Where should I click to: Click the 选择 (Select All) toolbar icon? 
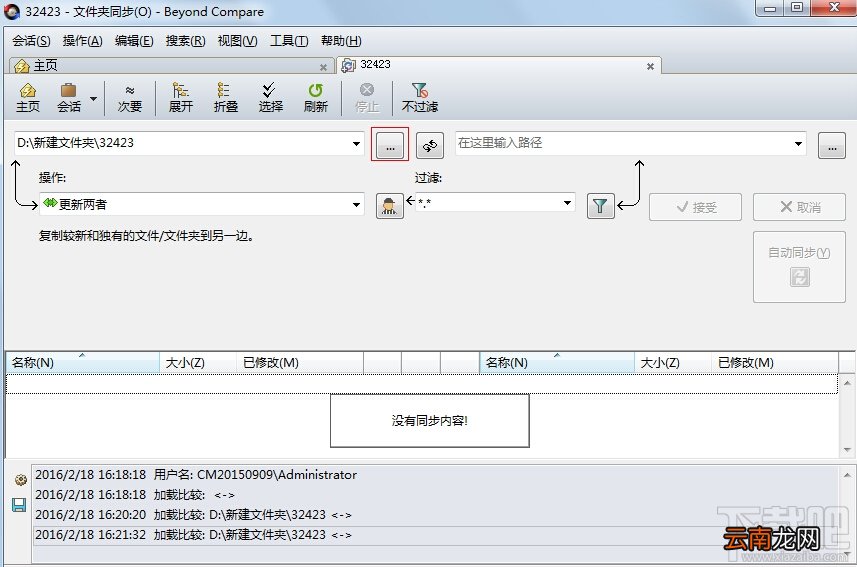click(x=271, y=98)
